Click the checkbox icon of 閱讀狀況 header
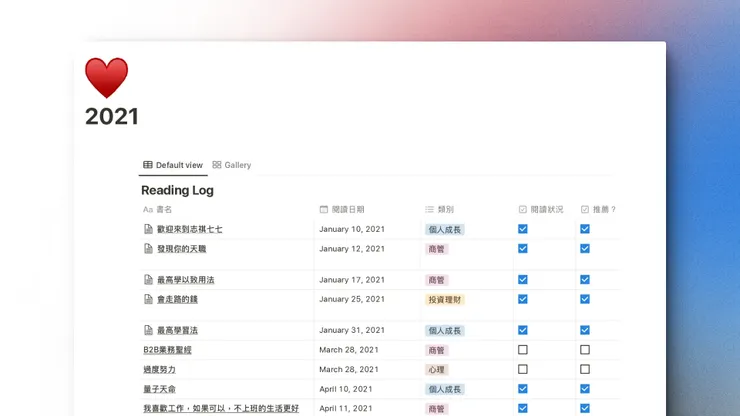The height and width of the screenshot is (416, 740). pyautogui.click(x=522, y=209)
